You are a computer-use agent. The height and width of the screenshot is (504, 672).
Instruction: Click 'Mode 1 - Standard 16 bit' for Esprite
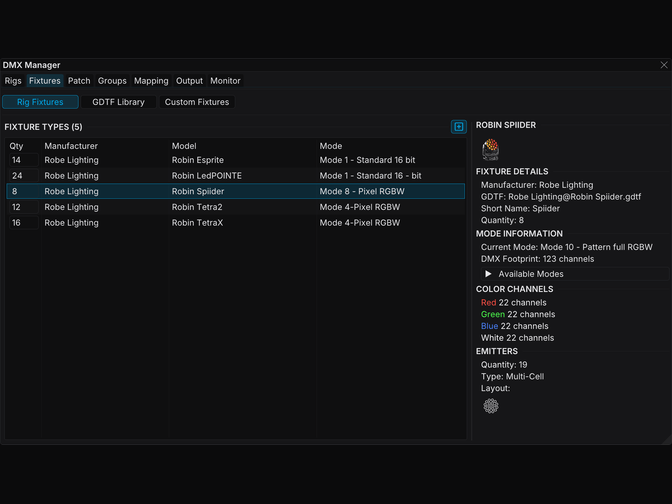(x=367, y=160)
